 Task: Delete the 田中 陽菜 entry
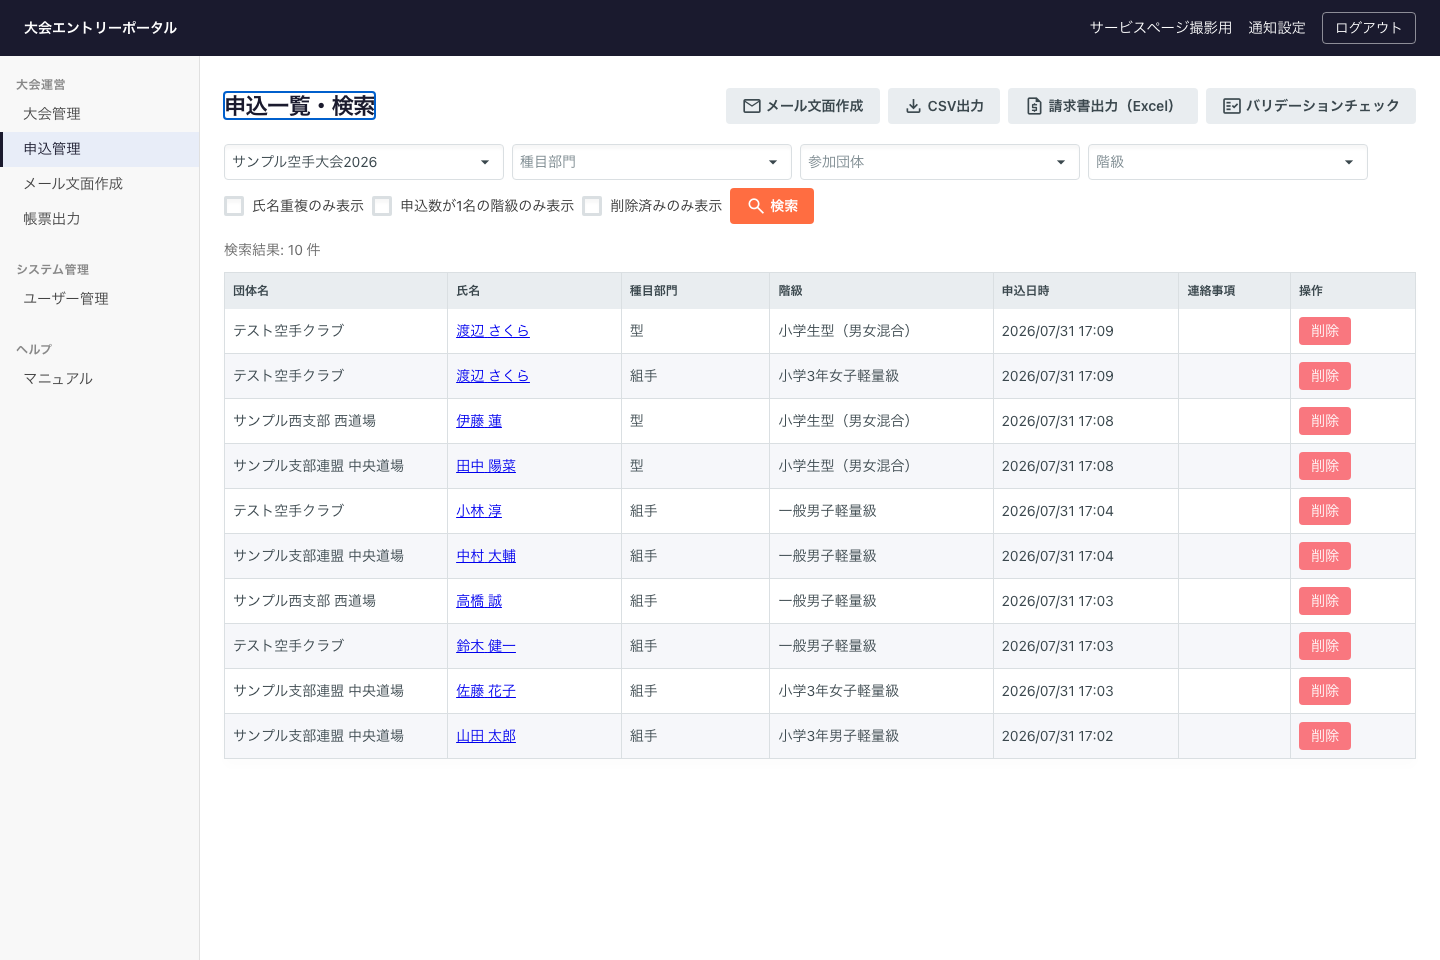tap(1325, 466)
